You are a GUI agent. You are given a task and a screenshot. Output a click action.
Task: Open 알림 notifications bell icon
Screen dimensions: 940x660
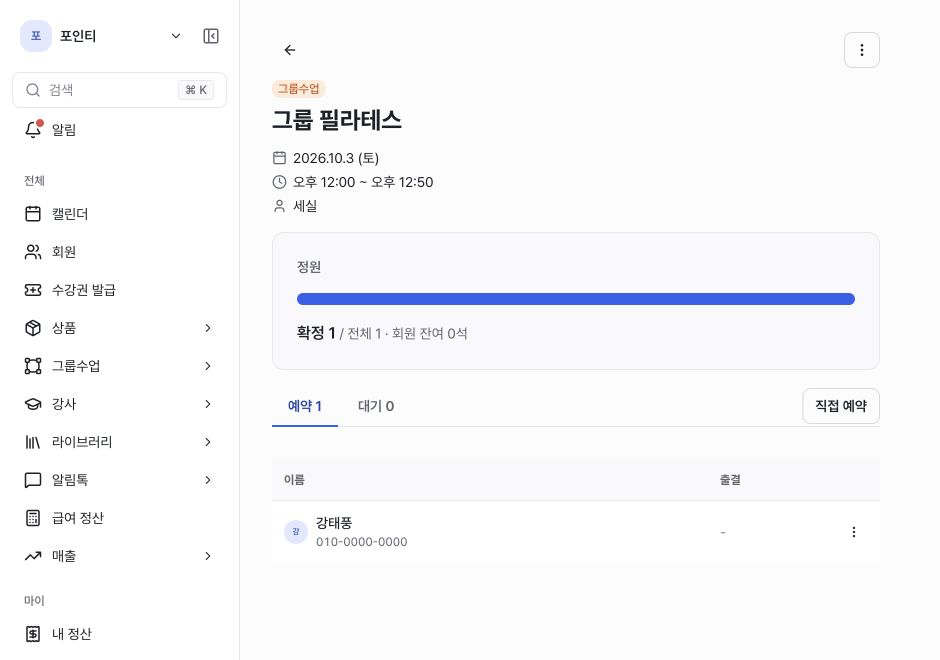[33, 129]
